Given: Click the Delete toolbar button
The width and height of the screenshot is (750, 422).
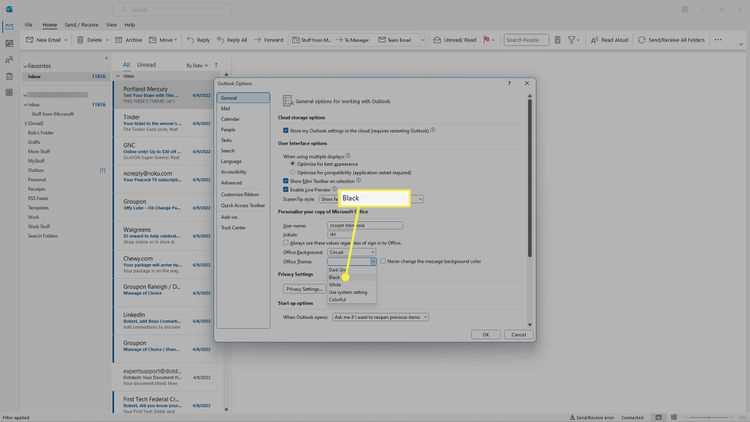Looking at the screenshot, I should tap(89, 40).
